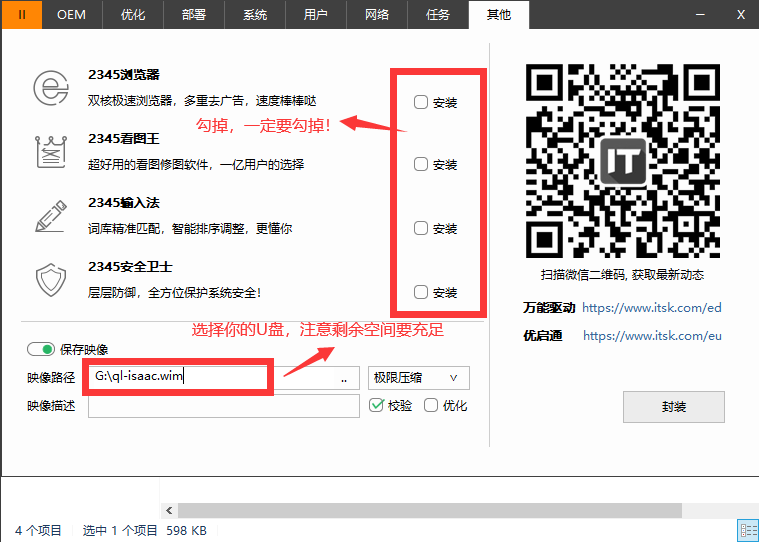Click the orange logo icon in title bar
This screenshot has height=542, width=759.
(x=22, y=14)
